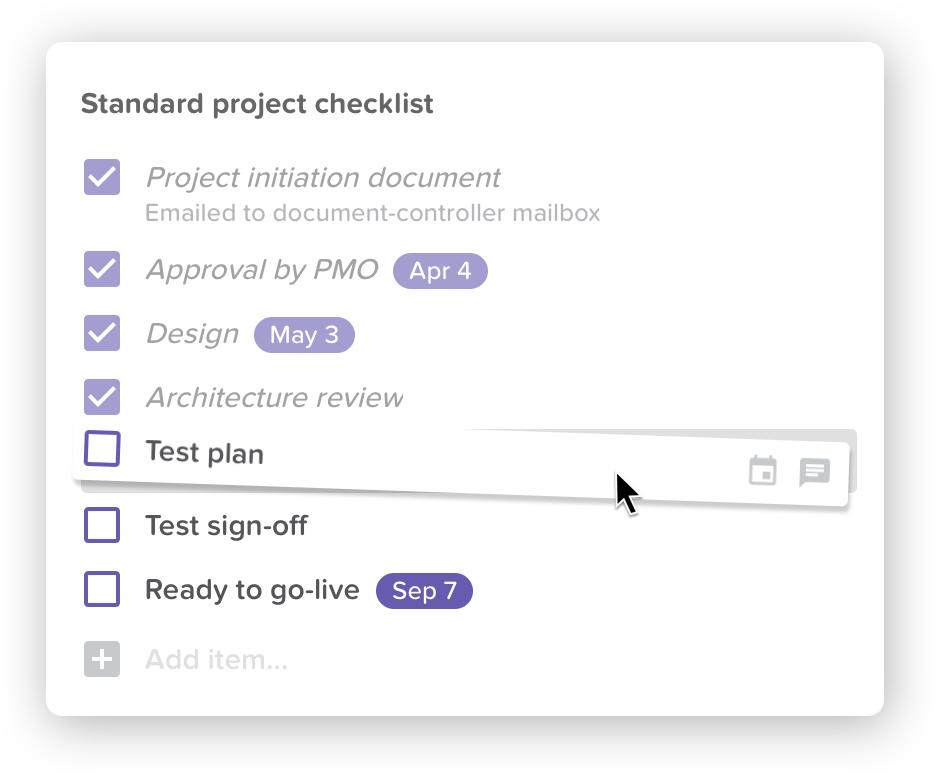Screen dimensions: 938x774
Task: Open the May 3 date badge
Action: click(304, 335)
